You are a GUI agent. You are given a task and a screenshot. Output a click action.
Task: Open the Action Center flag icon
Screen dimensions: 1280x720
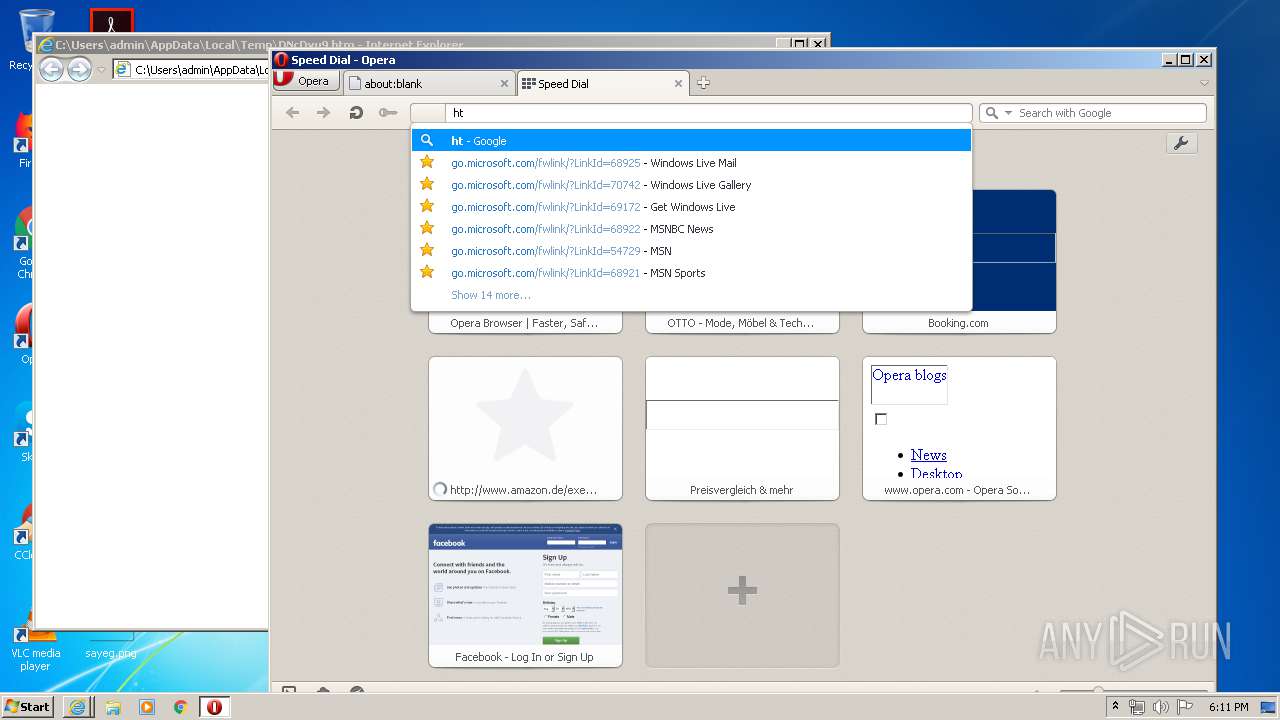pyautogui.click(x=1183, y=707)
